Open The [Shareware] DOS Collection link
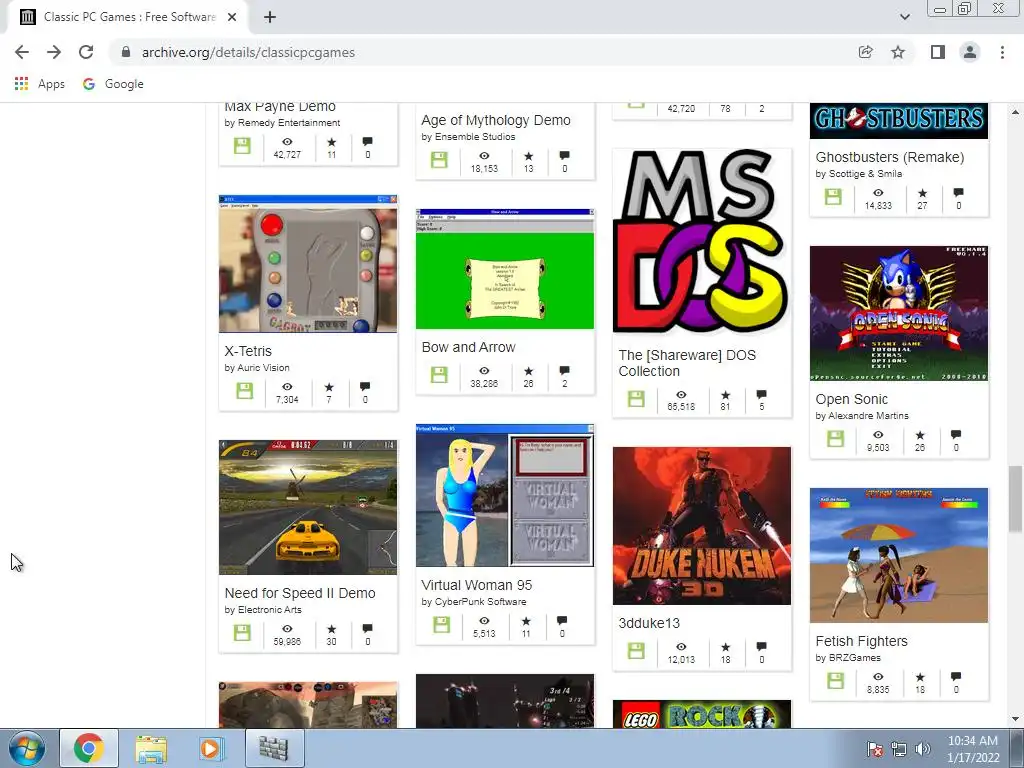The image size is (1024, 768). (687, 363)
